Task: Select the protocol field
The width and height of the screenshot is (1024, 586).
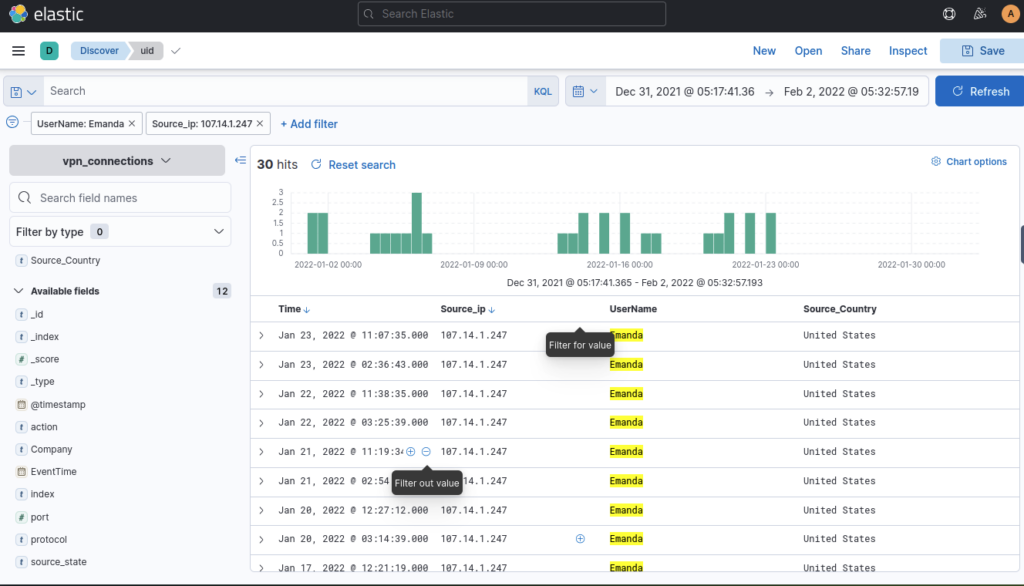Action: click(49, 540)
